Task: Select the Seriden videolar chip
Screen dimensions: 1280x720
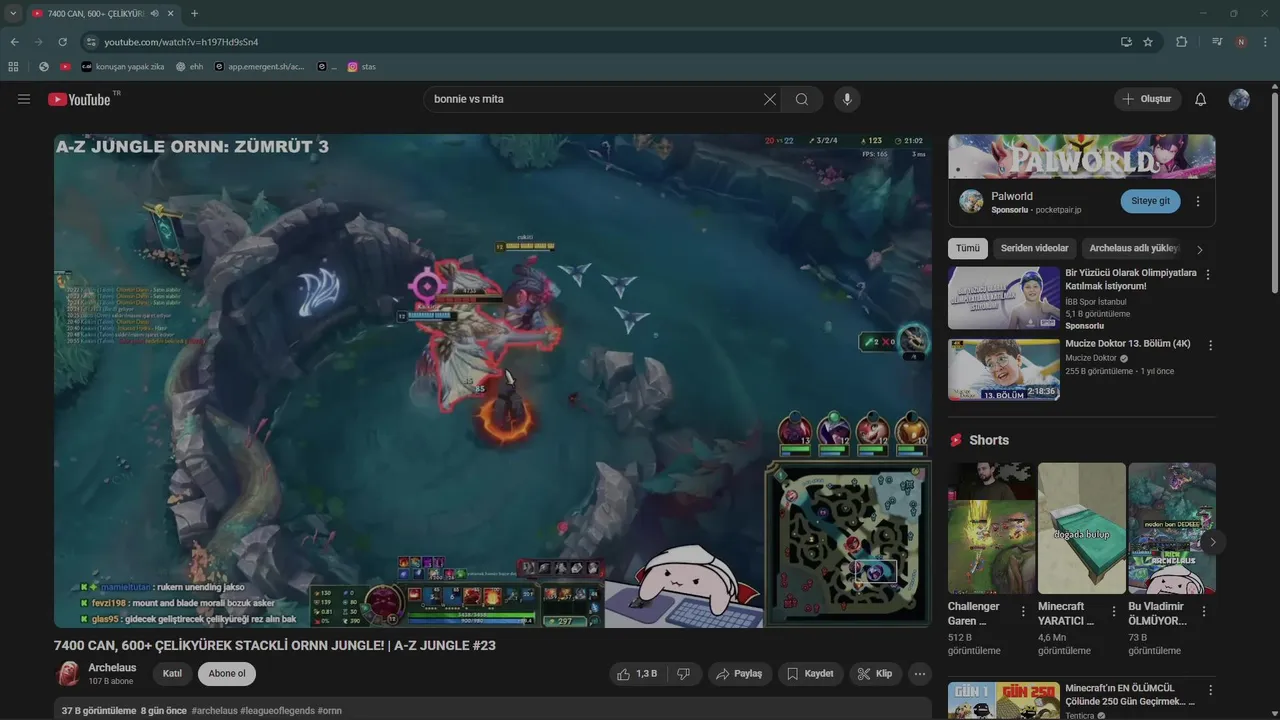Action: click(1035, 249)
